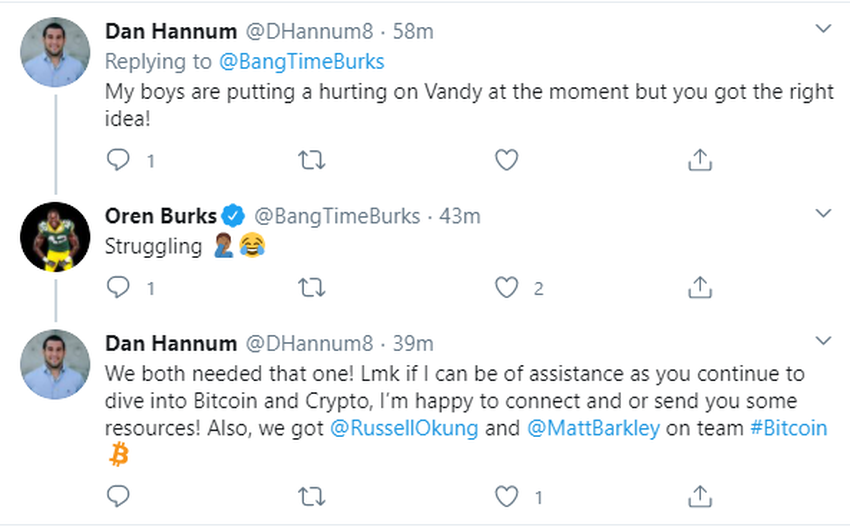Retweet Oren Burks' Struggling tweet
This screenshot has width=850, height=527.
coord(312,288)
